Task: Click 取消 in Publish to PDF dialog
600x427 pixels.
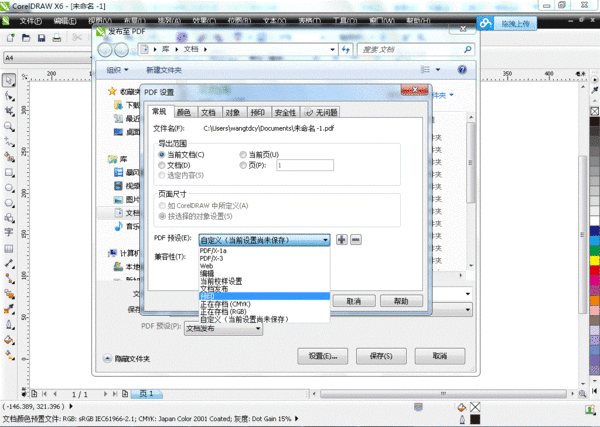Action: click(440, 356)
